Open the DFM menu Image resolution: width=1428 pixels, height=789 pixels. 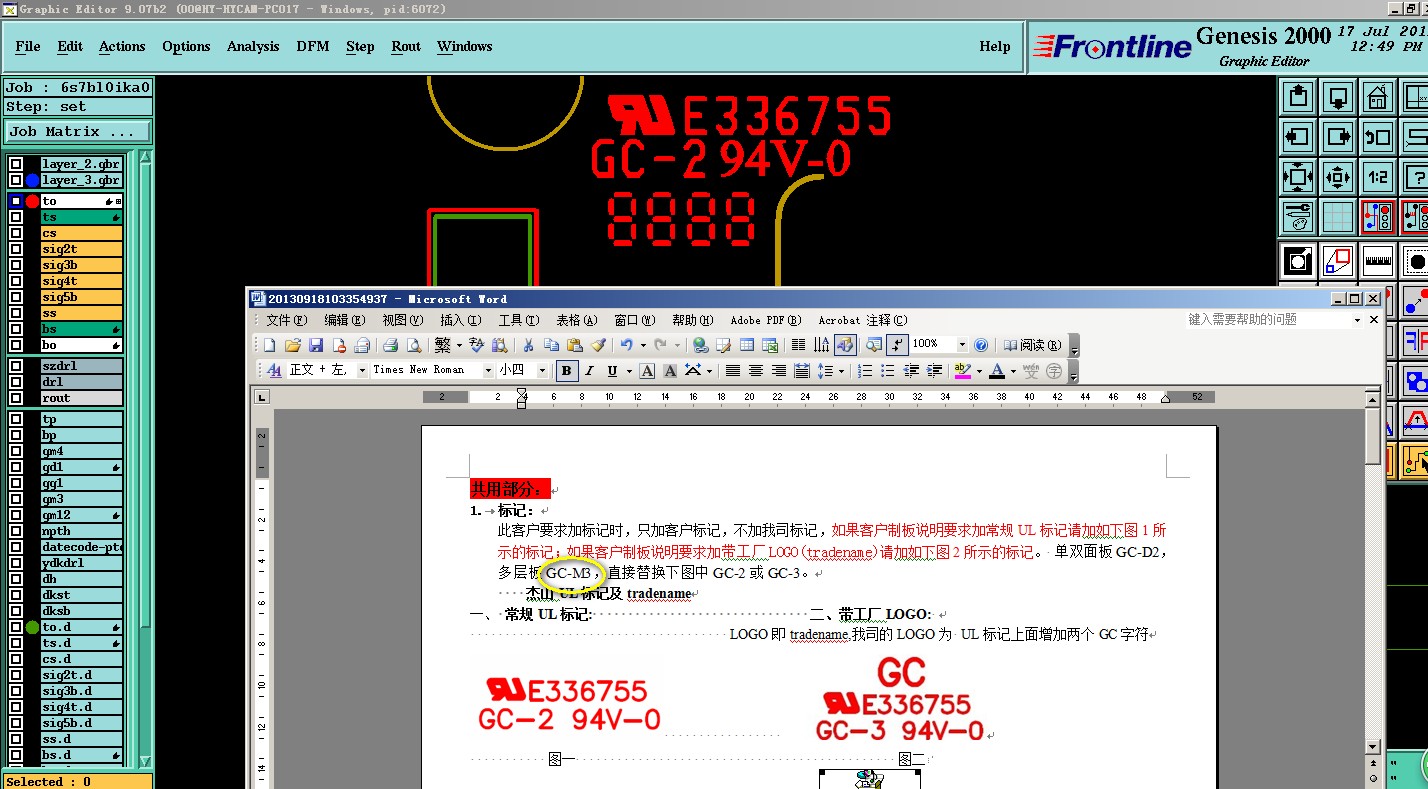pos(313,46)
